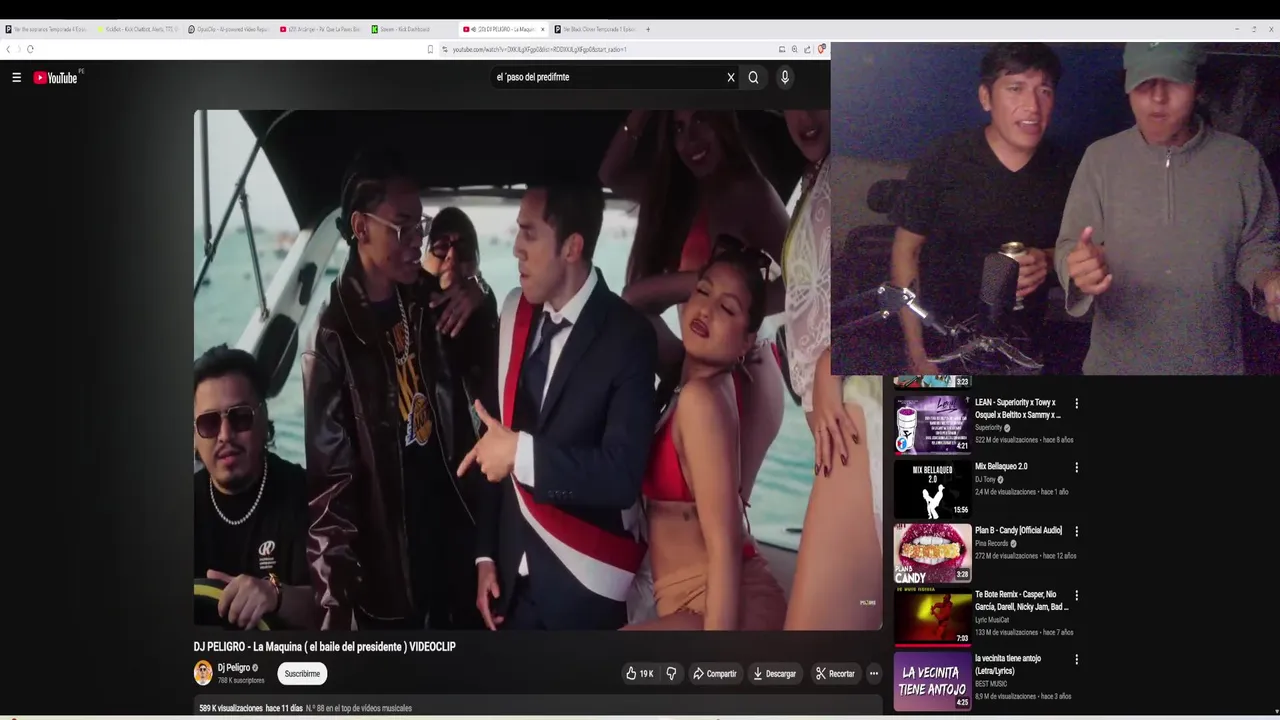
Task: Like the video with the thumbs up
Action: tap(639, 674)
